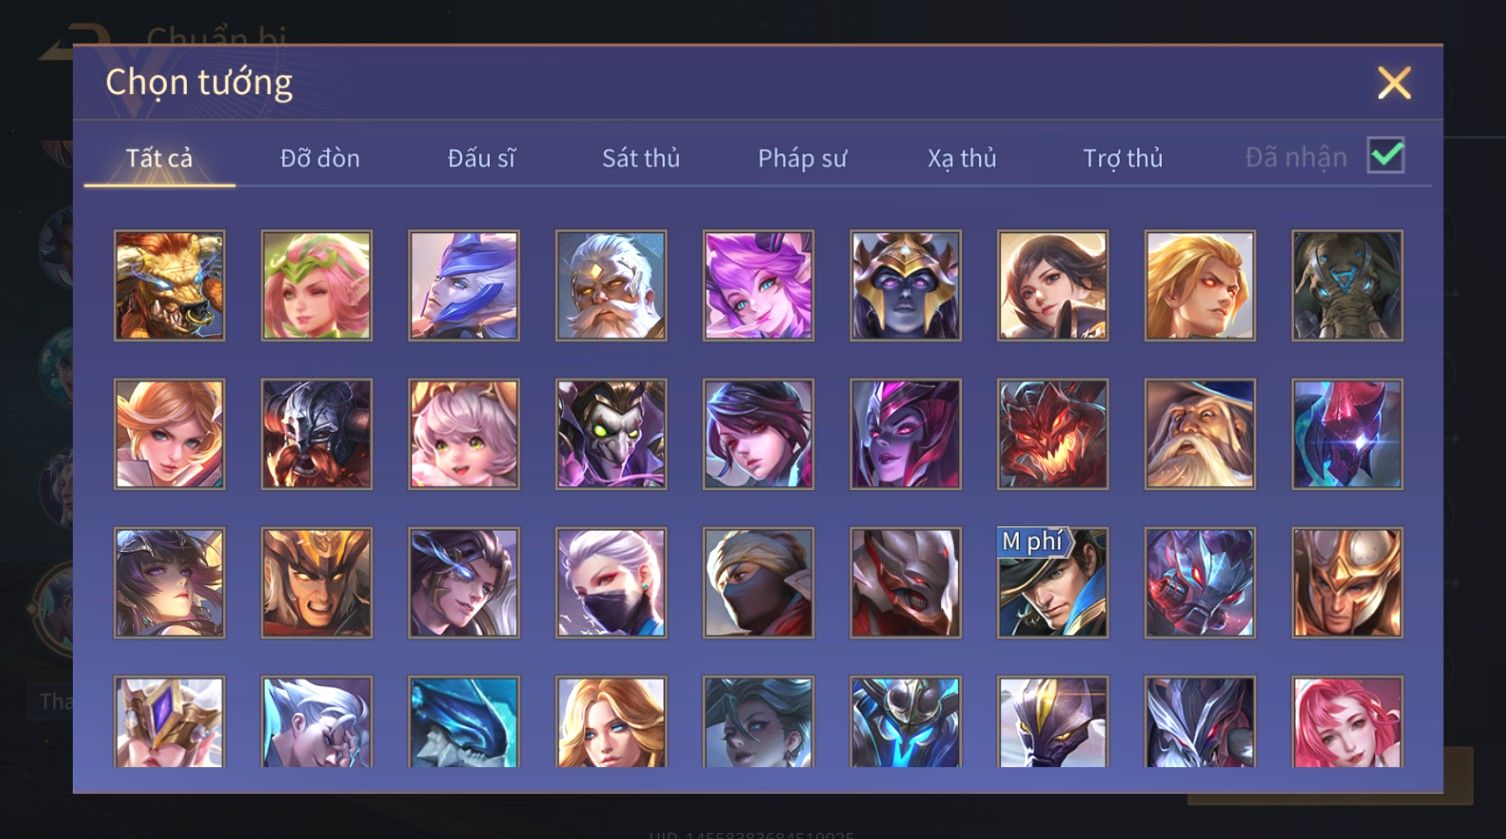Viewport: 1506px width, 839px height.
Task: Select the white-haired masked ninja hero
Action: click(x=611, y=583)
